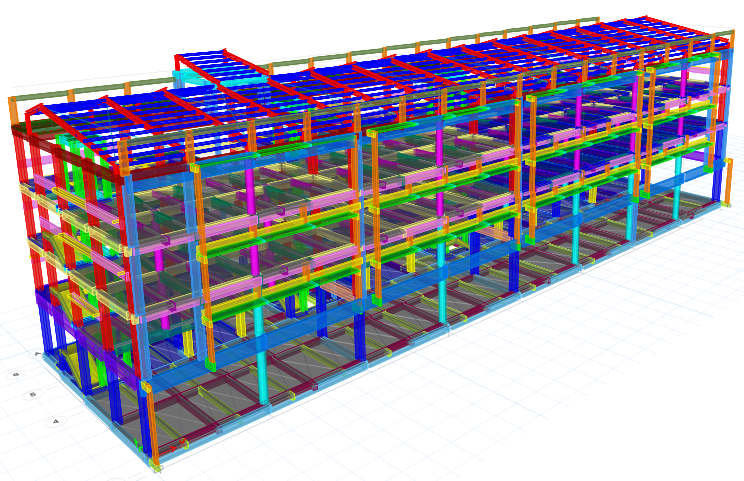Select grid bubble labeled B

pos(17,374)
